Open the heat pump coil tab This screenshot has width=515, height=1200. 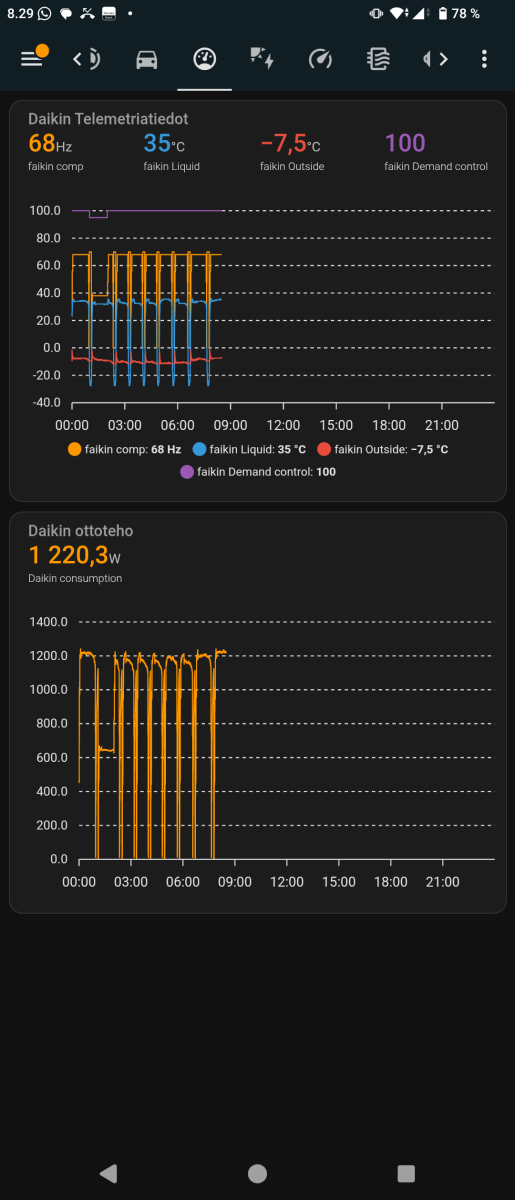tap(378, 59)
